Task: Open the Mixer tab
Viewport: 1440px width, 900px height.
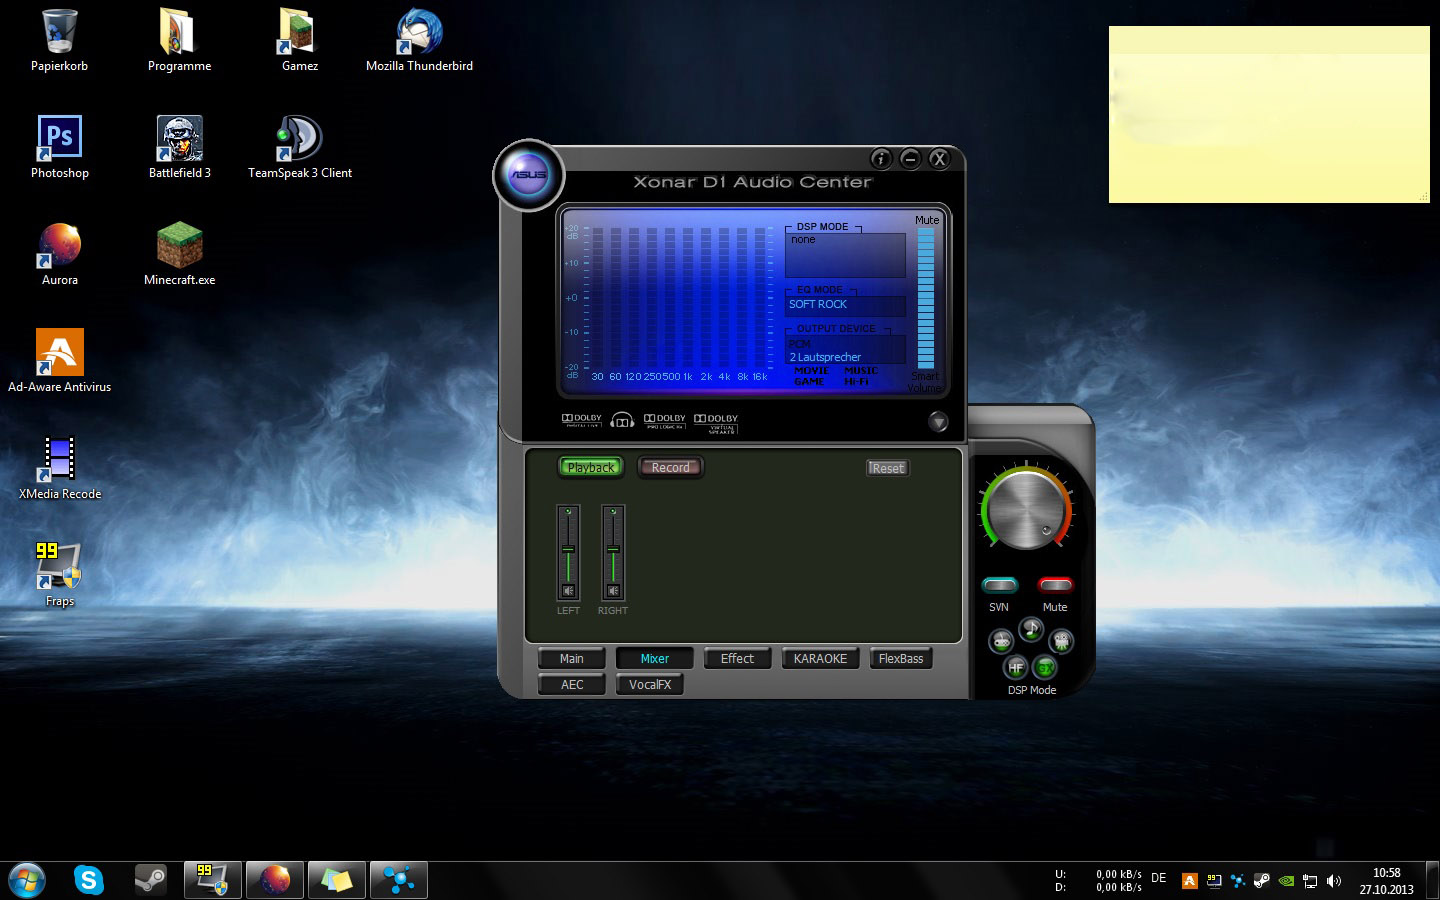Action: [x=654, y=658]
